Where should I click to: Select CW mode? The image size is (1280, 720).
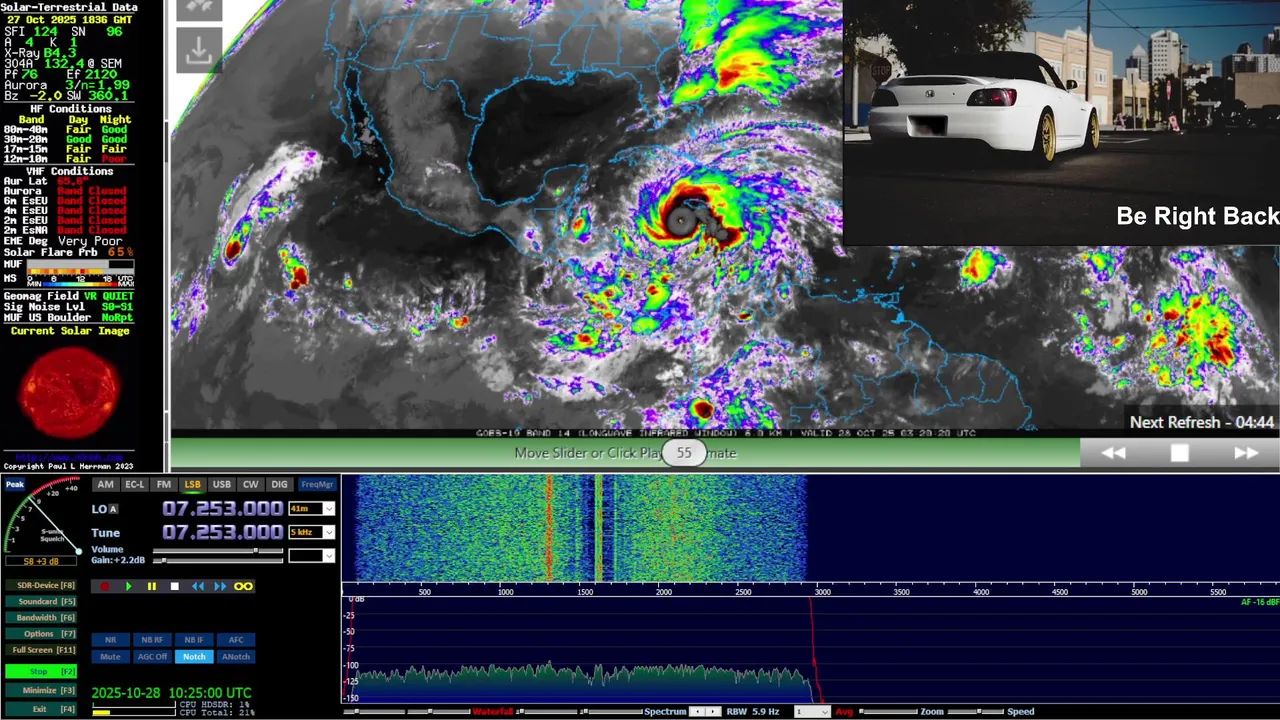(x=250, y=485)
